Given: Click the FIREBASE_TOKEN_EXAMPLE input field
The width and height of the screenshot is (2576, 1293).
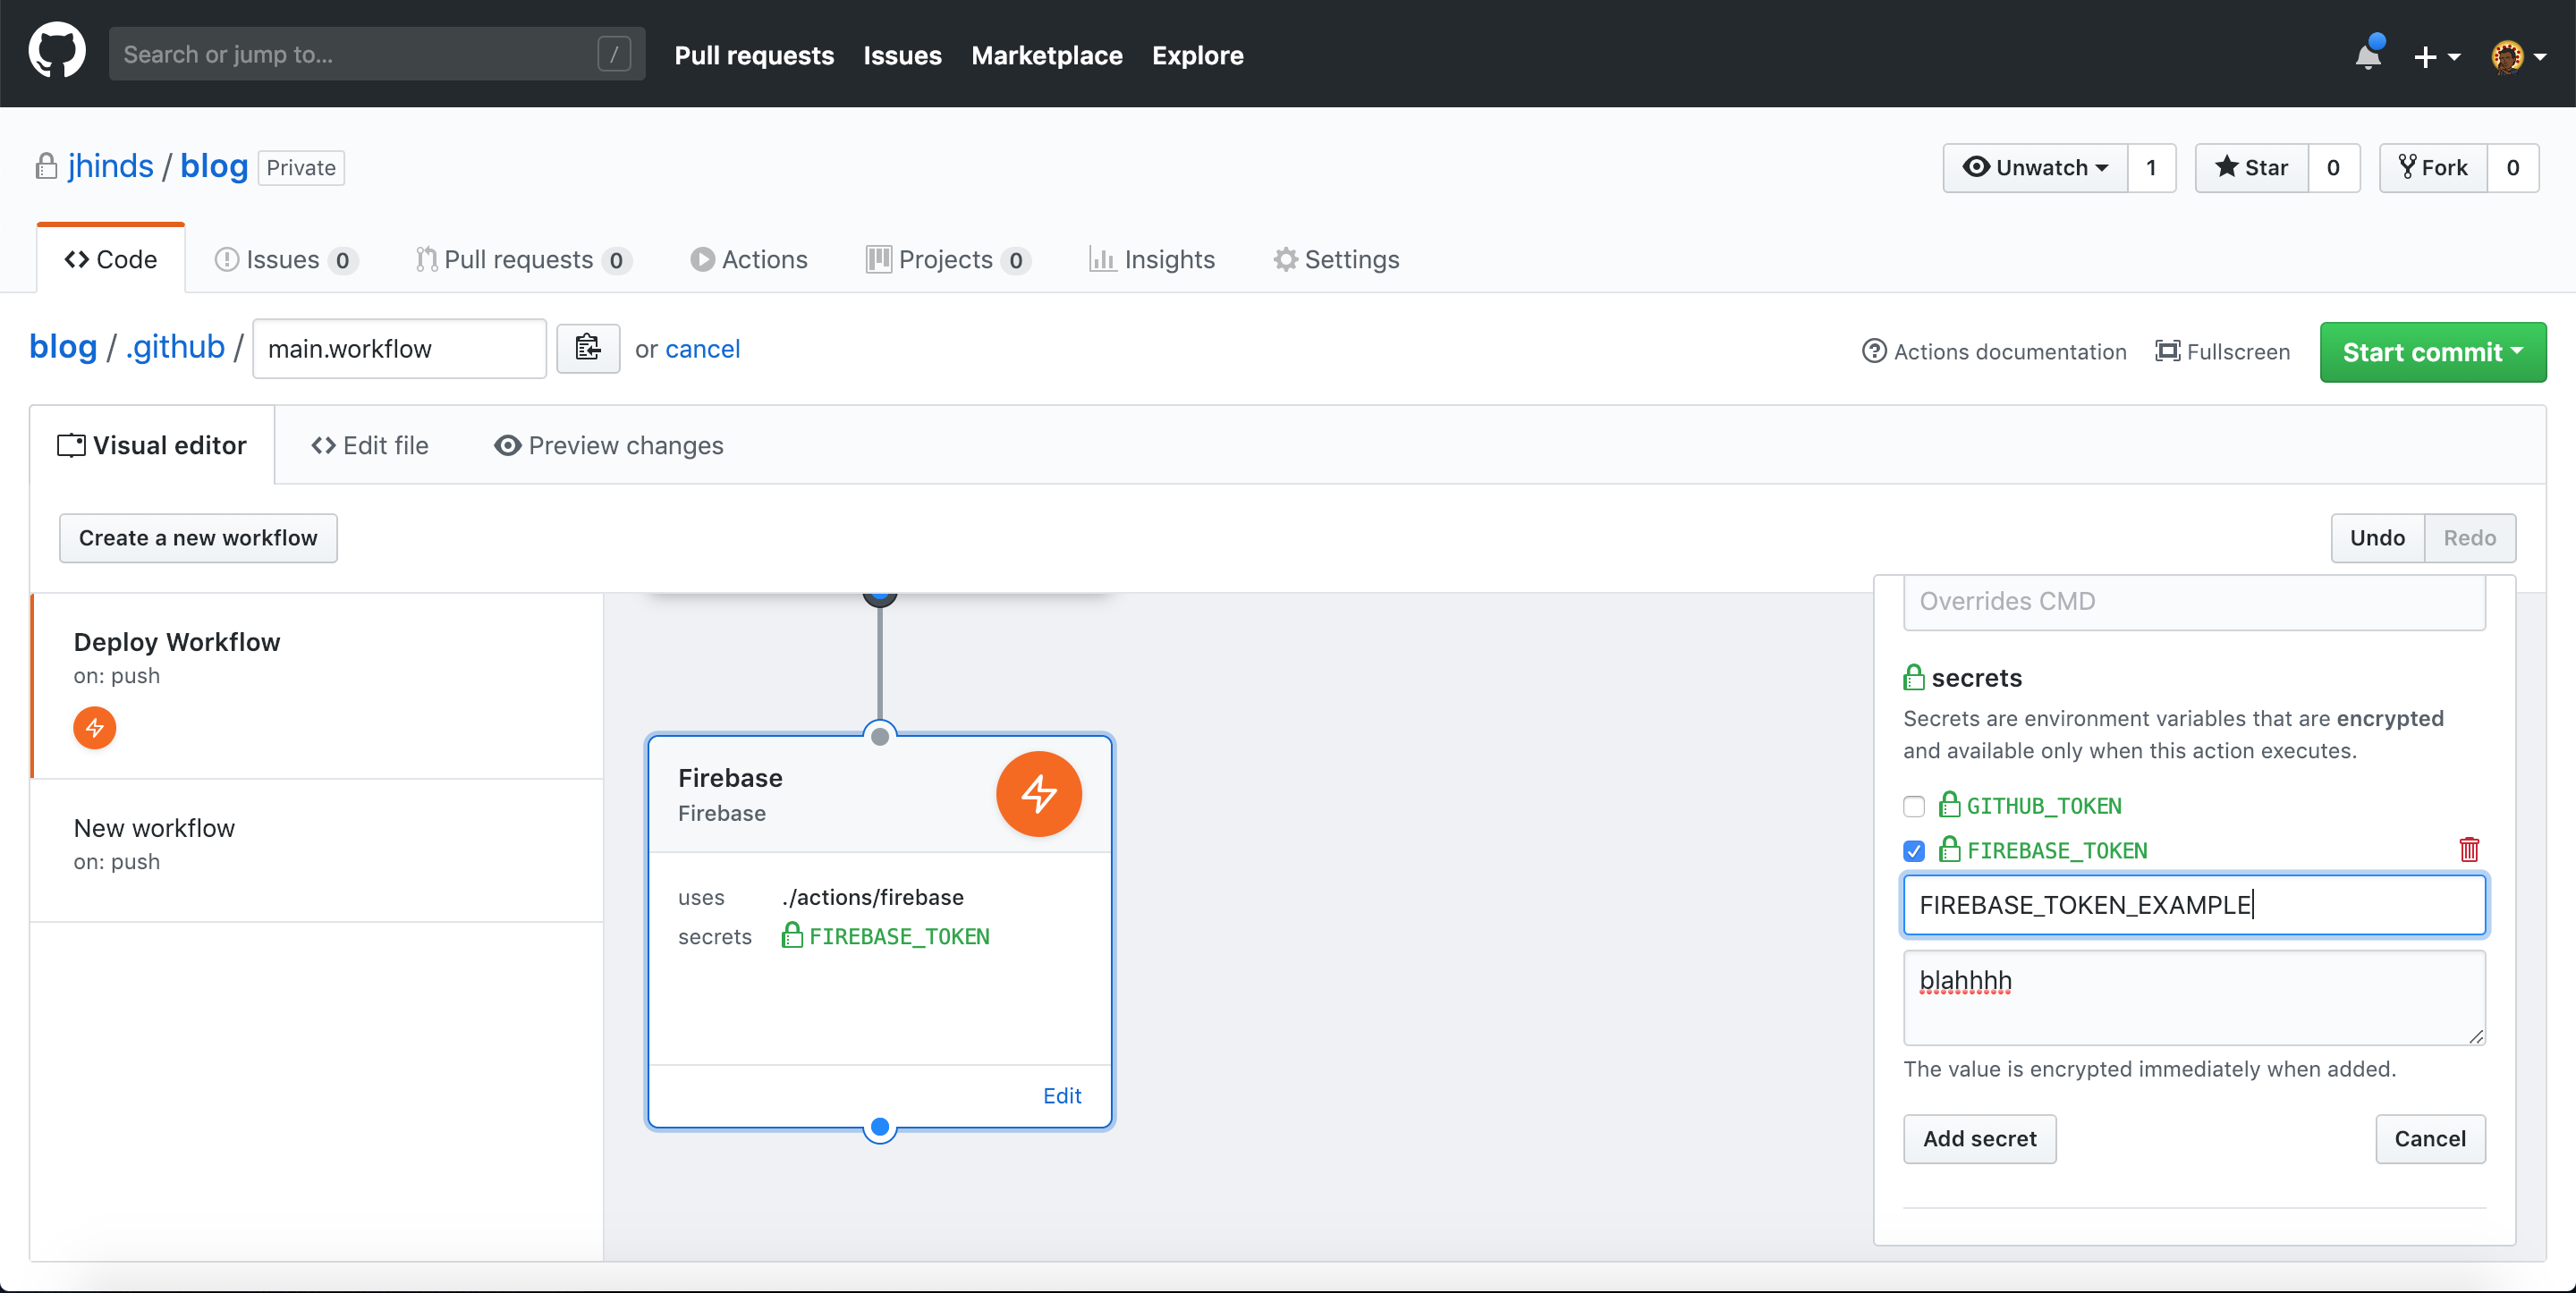Looking at the screenshot, I should coord(2193,906).
